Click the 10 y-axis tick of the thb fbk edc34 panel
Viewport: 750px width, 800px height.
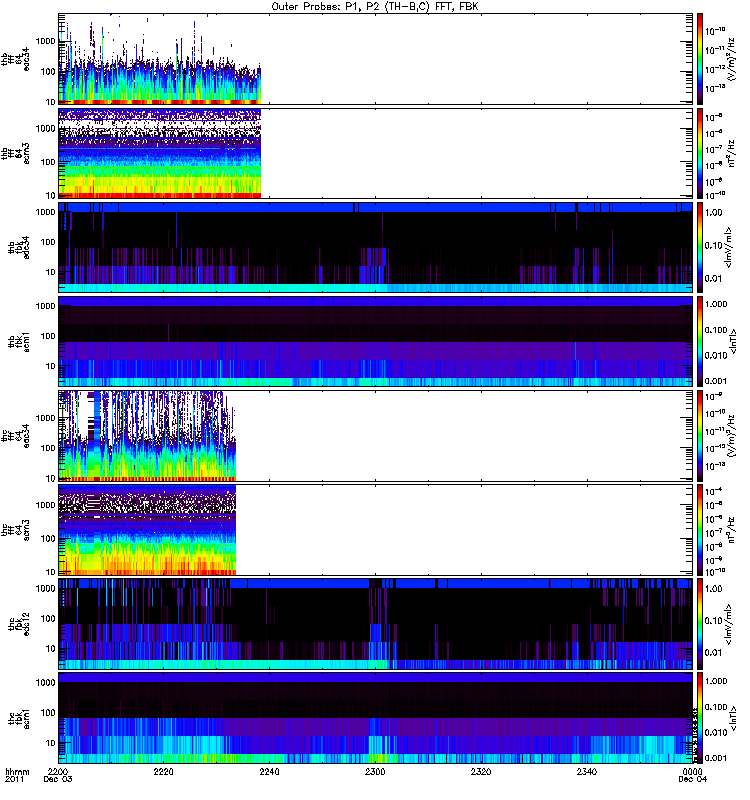(x=50, y=272)
